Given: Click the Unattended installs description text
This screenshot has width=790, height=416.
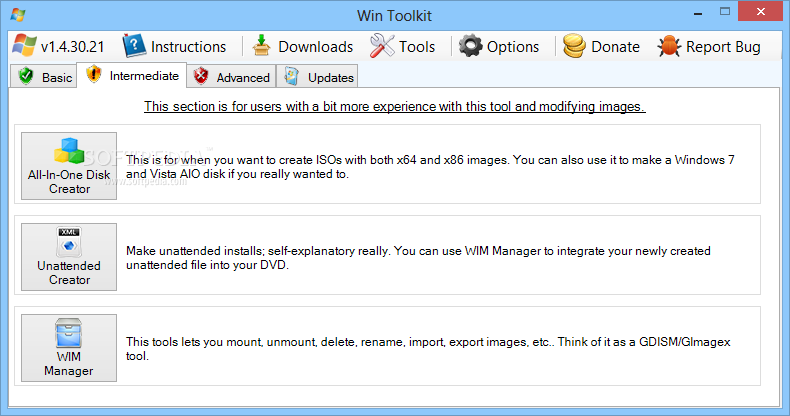Looking at the screenshot, I should (418, 258).
